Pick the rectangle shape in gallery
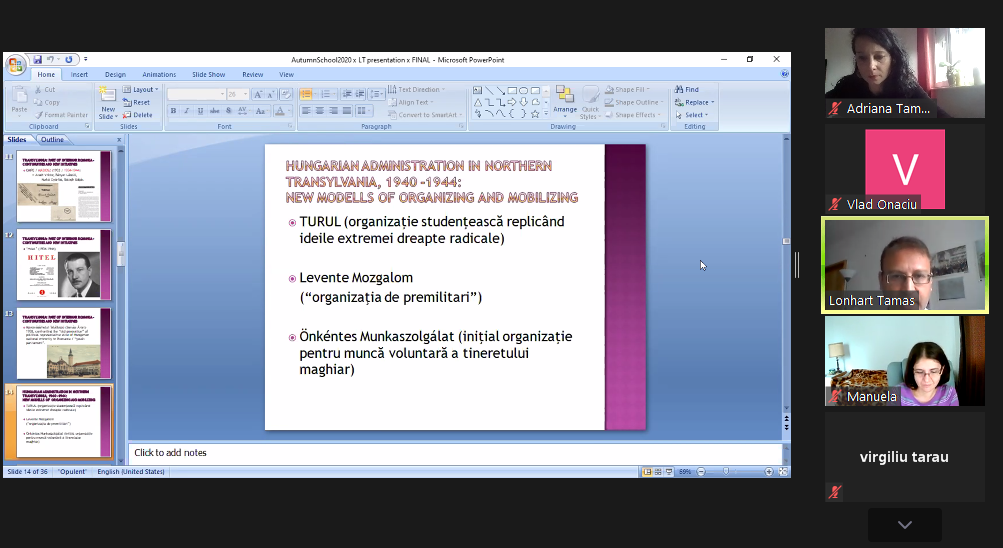The image size is (1003, 548). 512,90
